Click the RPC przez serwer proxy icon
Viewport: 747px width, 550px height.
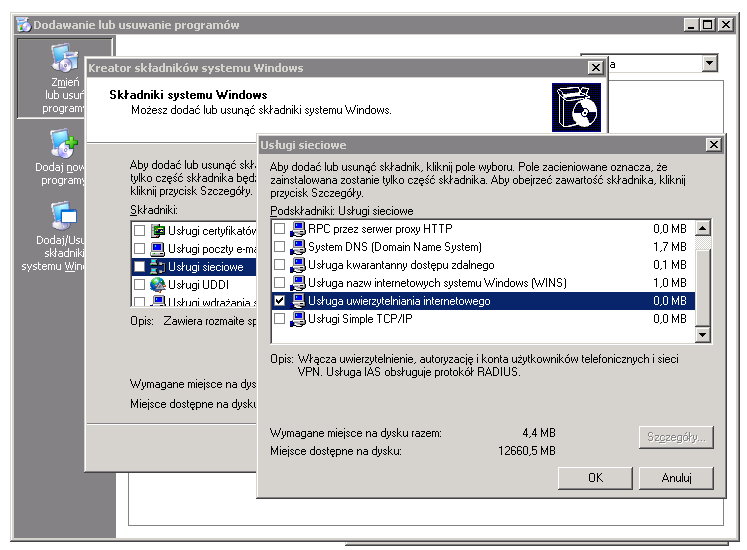click(x=298, y=229)
